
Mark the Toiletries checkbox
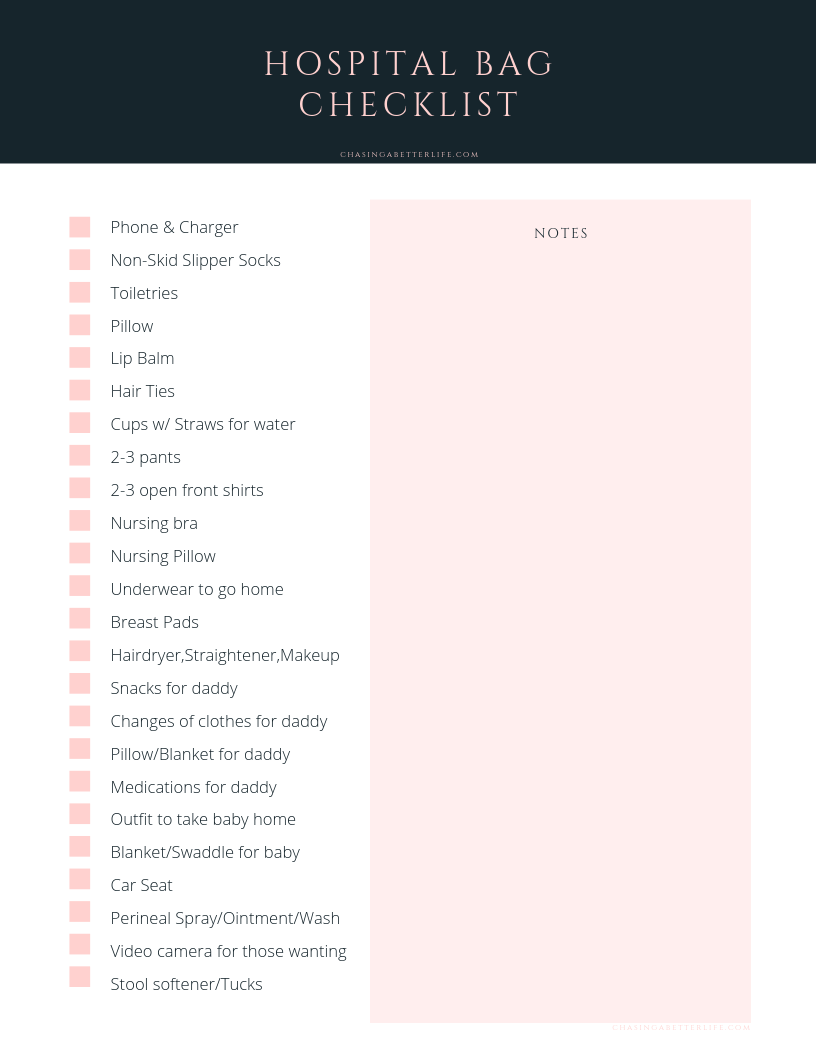[x=80, y=292]
